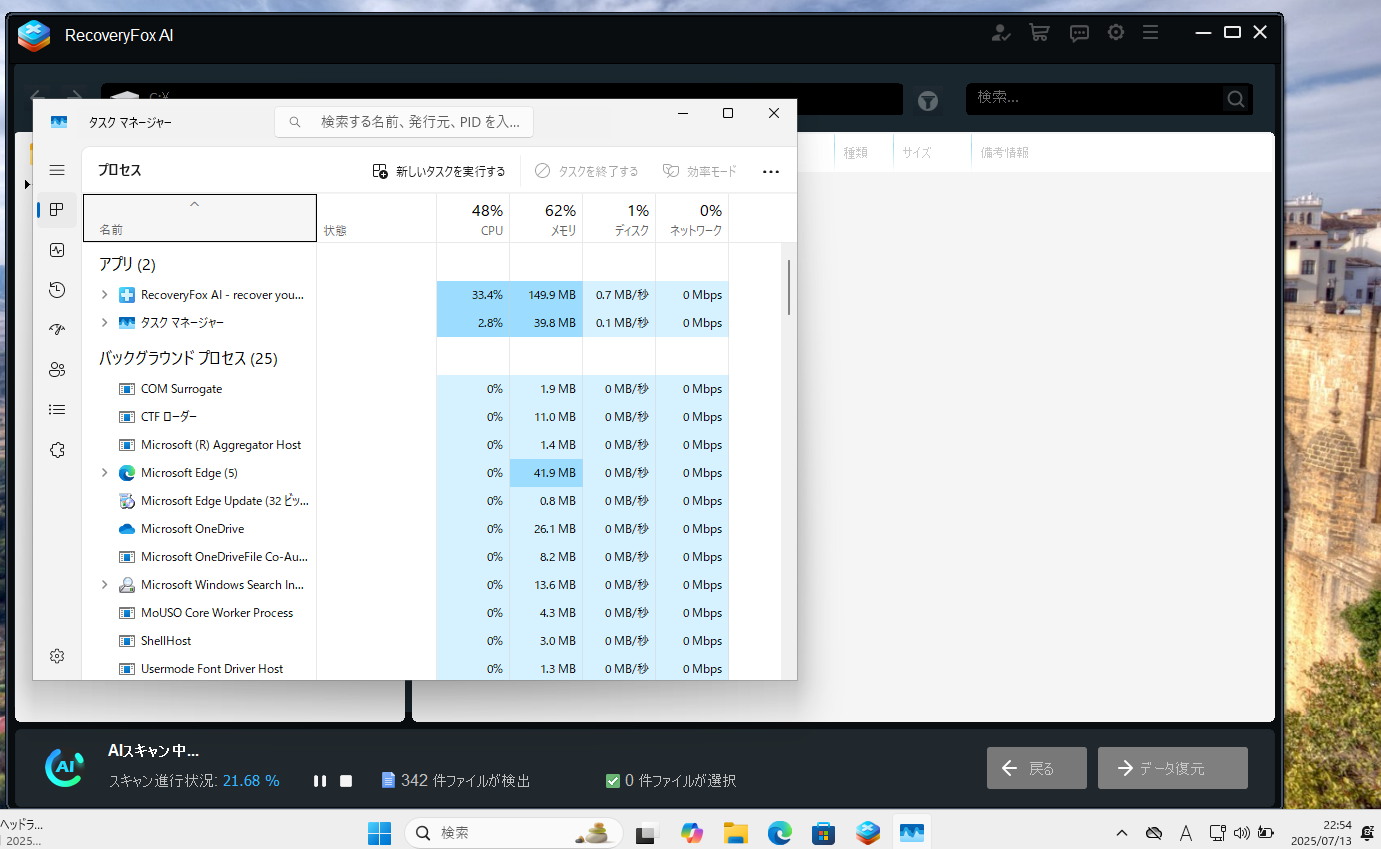The height and width of the screenshot is (849, 1381).
Task: Click 新しいタスクを実行する button
Action: tap(439, 171)
